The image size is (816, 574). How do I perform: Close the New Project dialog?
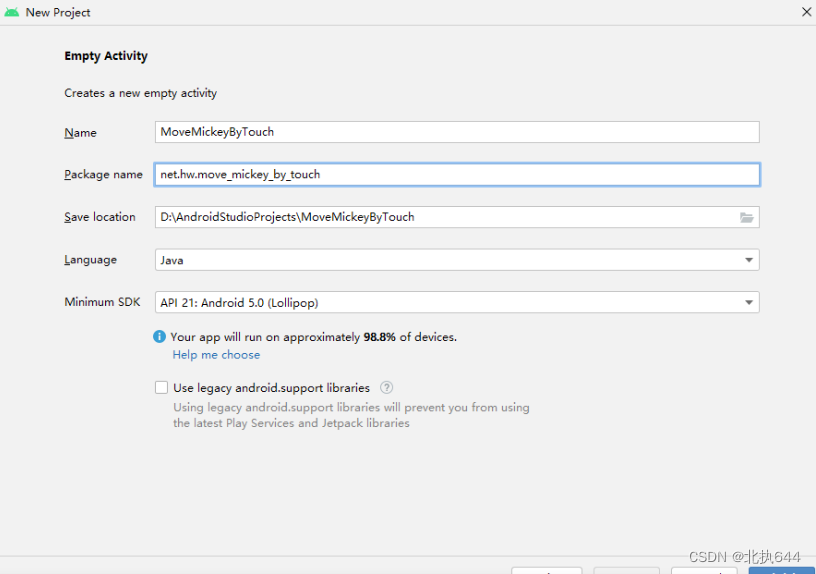pos(806,11)
